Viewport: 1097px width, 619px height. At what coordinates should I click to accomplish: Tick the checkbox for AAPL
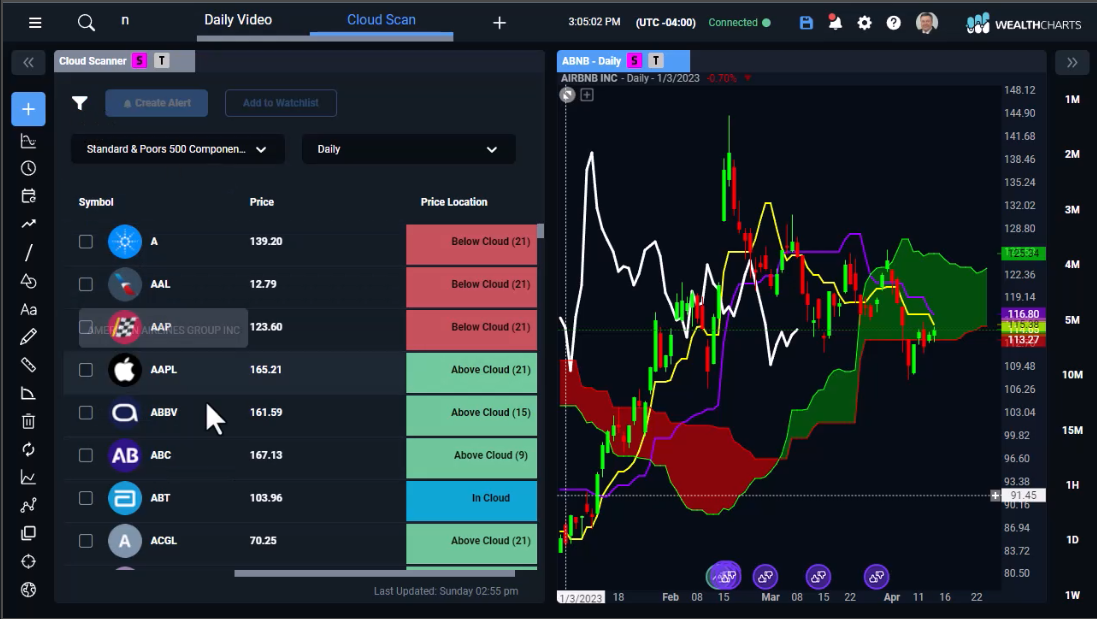(x=85, y=369)
